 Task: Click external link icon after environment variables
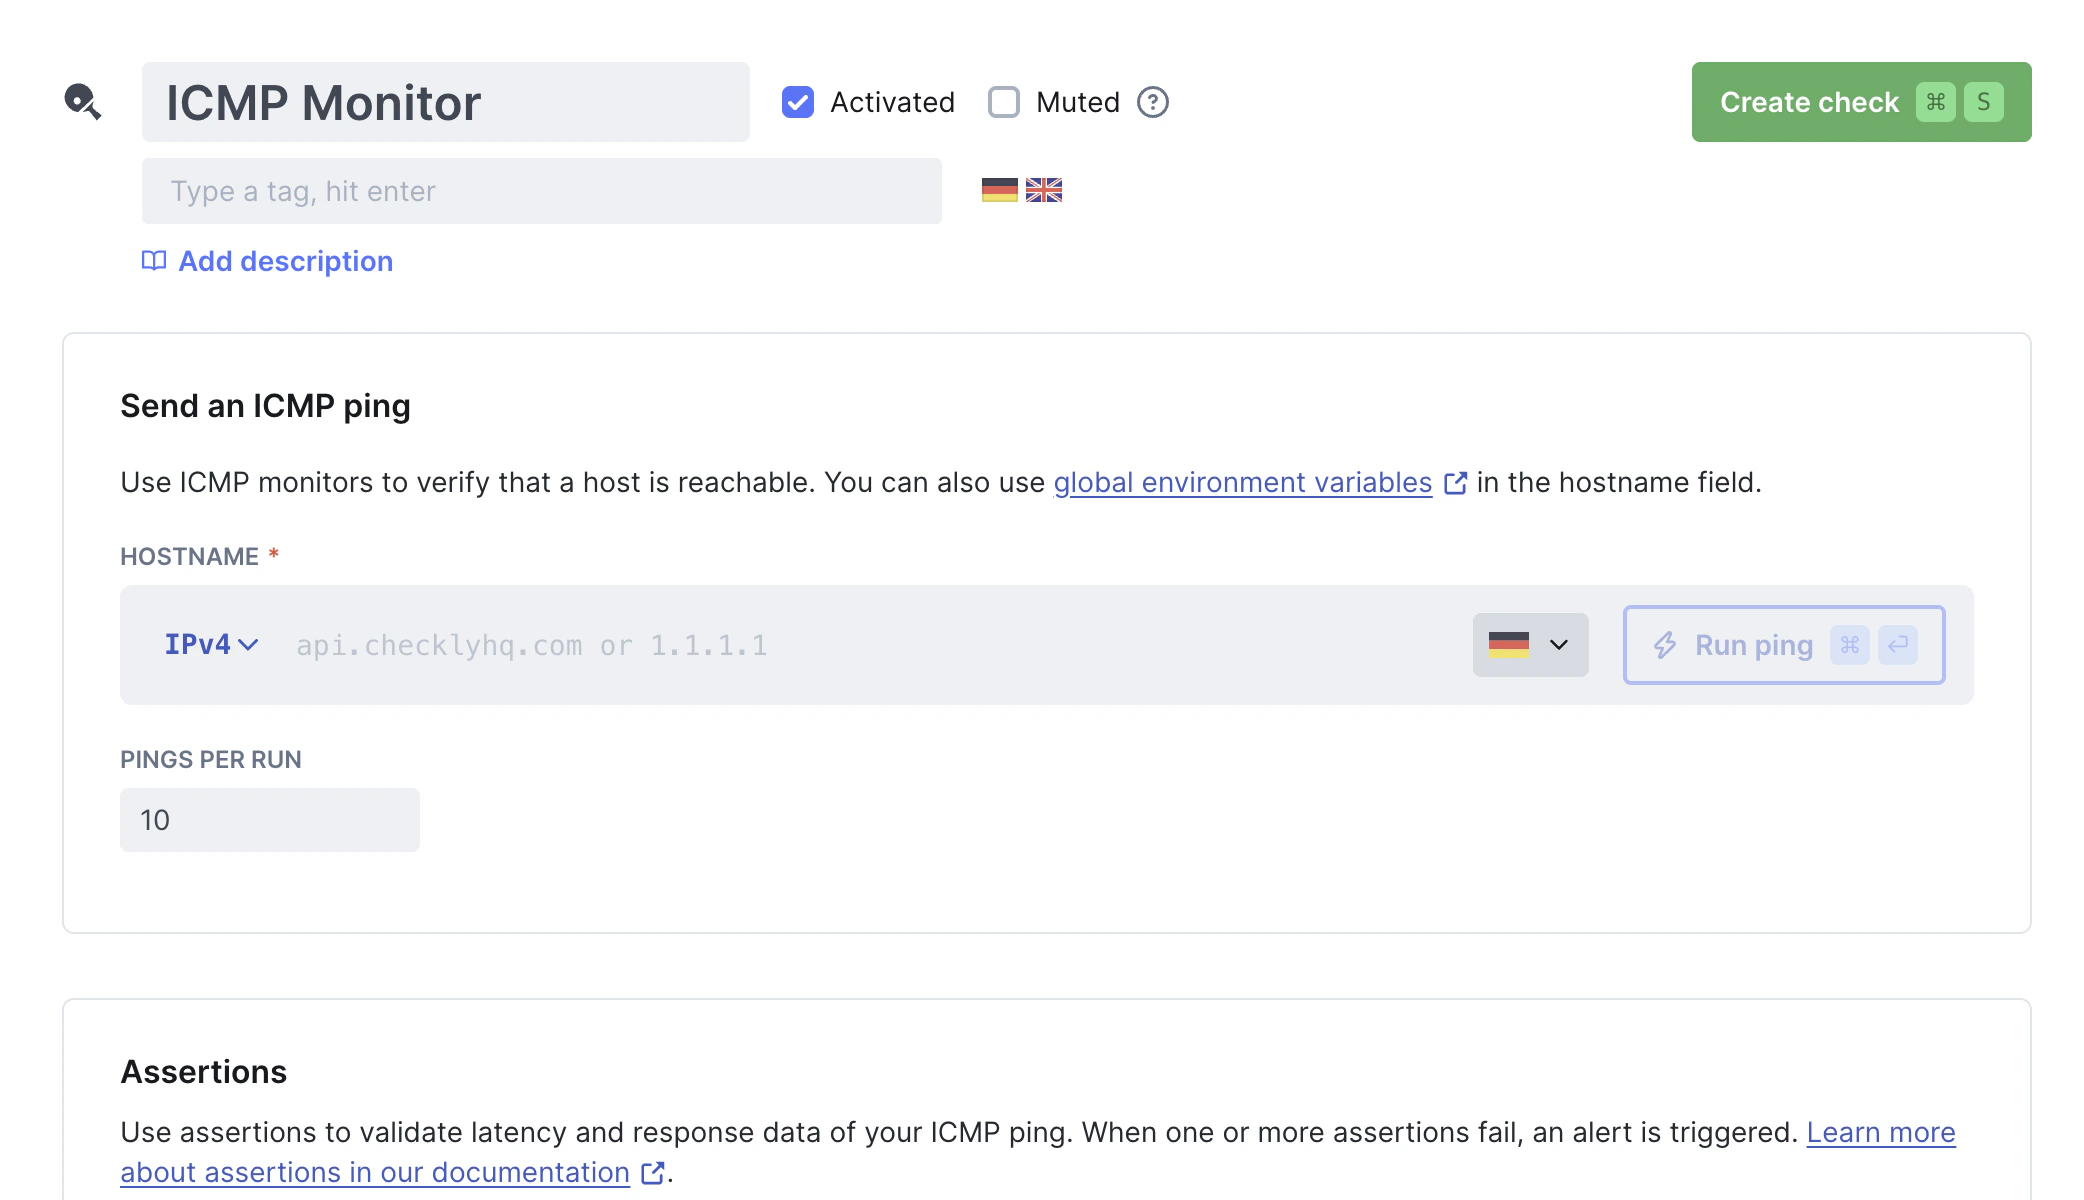click(1456, 483)
